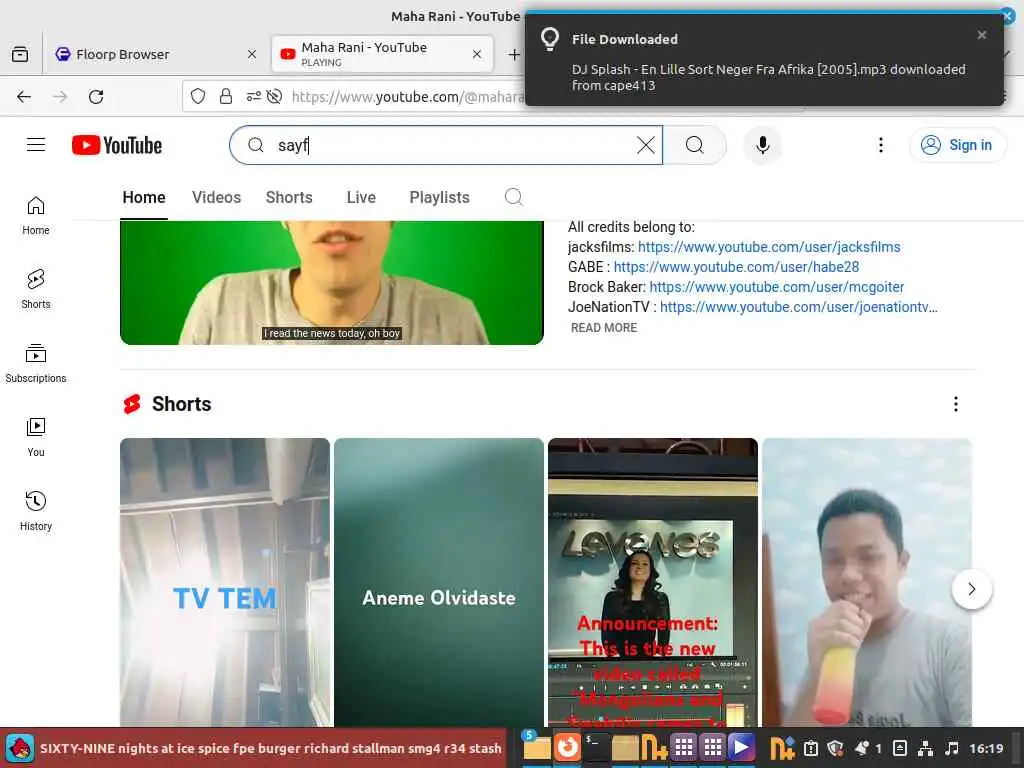1024x768 pixels.
Task: Clear the search query with the X icon
Action: (645, 145)
